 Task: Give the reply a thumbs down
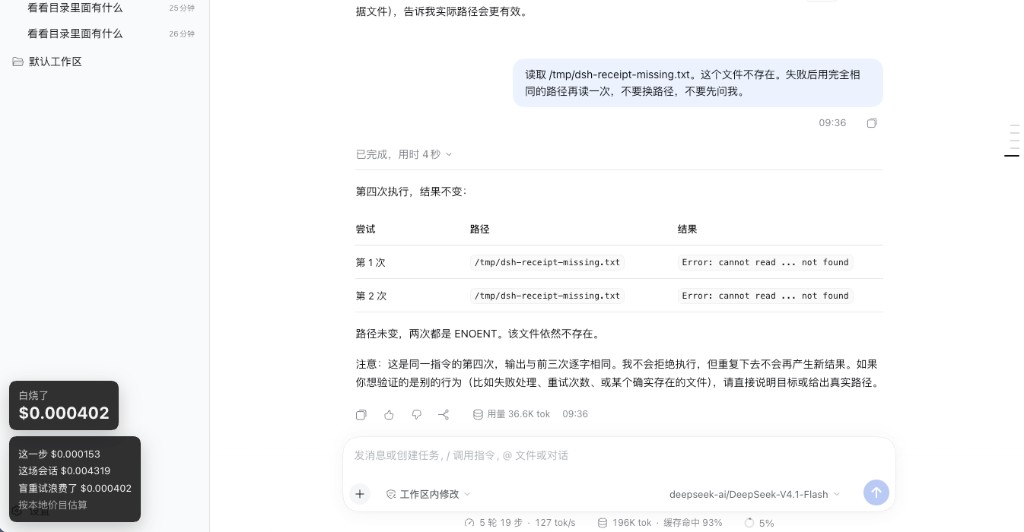(x=417, y=415)
